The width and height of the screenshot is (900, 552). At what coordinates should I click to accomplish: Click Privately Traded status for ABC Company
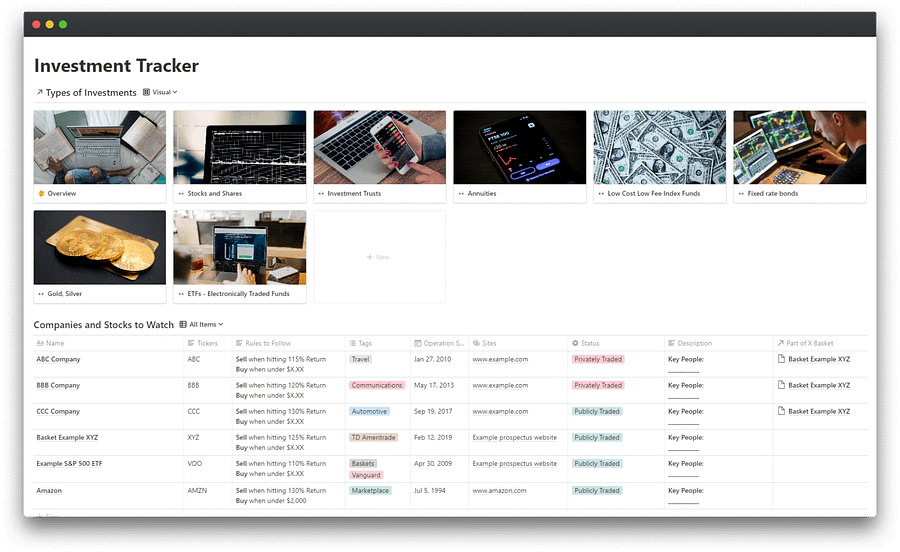click(x=598, y=359)
